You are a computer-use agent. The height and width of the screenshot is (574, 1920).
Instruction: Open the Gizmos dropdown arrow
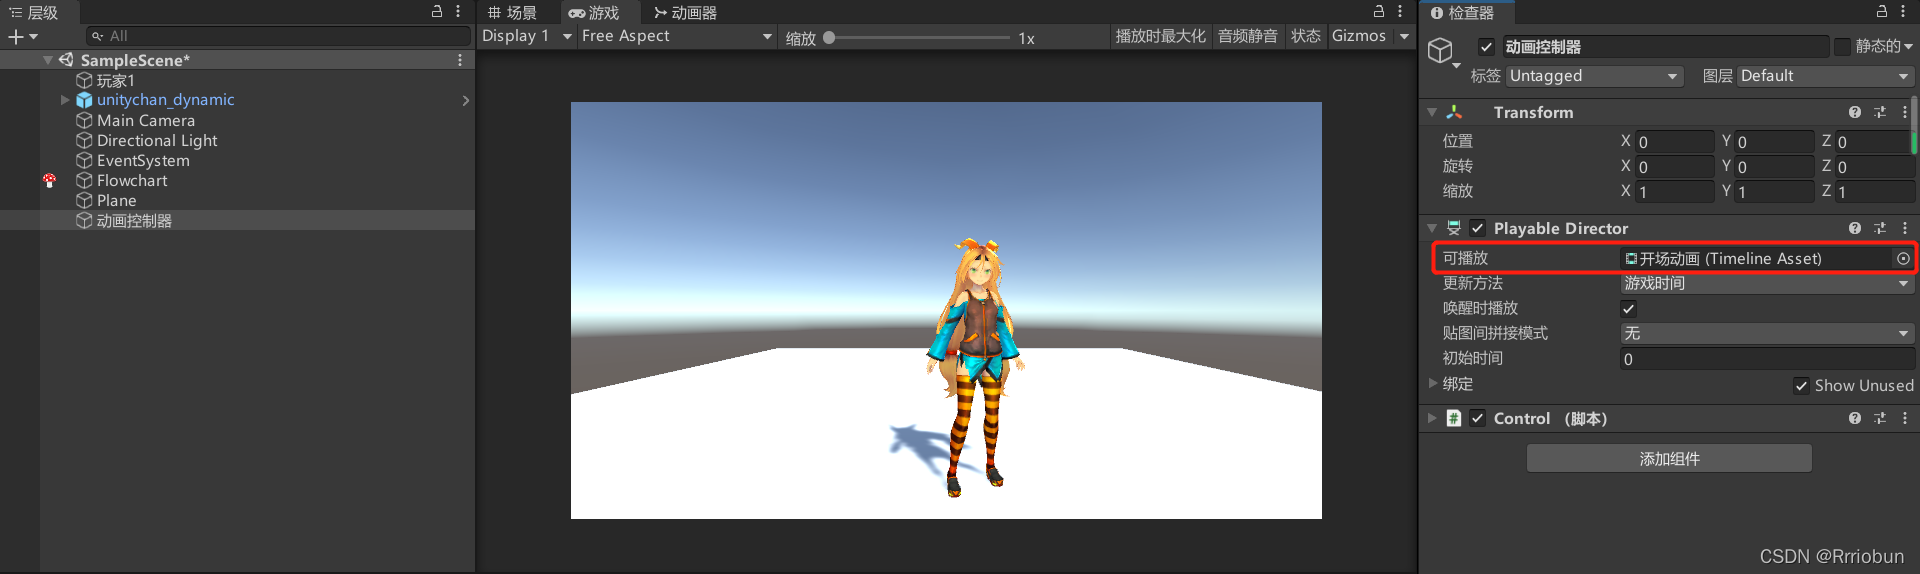point(1404,36)
